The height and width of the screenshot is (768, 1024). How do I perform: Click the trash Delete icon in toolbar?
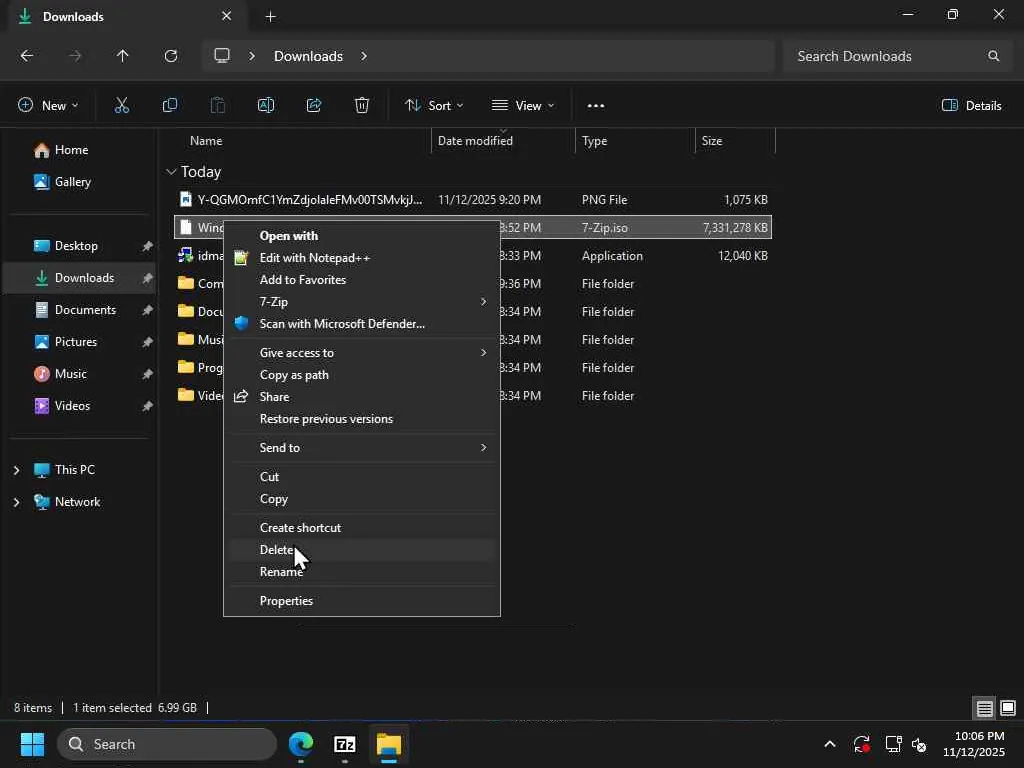click(x=362, y=105)
